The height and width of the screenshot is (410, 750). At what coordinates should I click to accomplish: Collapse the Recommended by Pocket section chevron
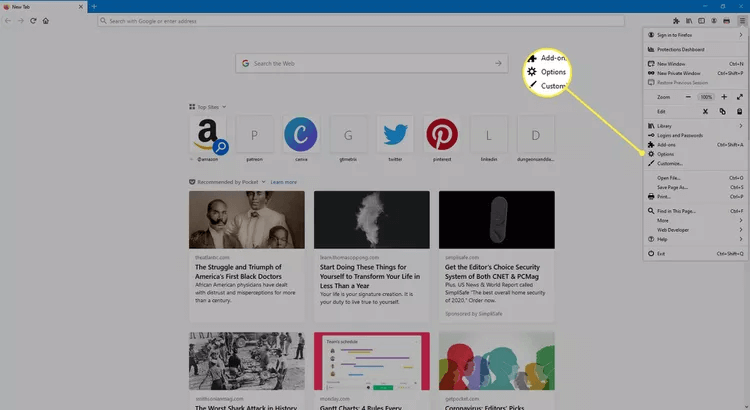263,182
